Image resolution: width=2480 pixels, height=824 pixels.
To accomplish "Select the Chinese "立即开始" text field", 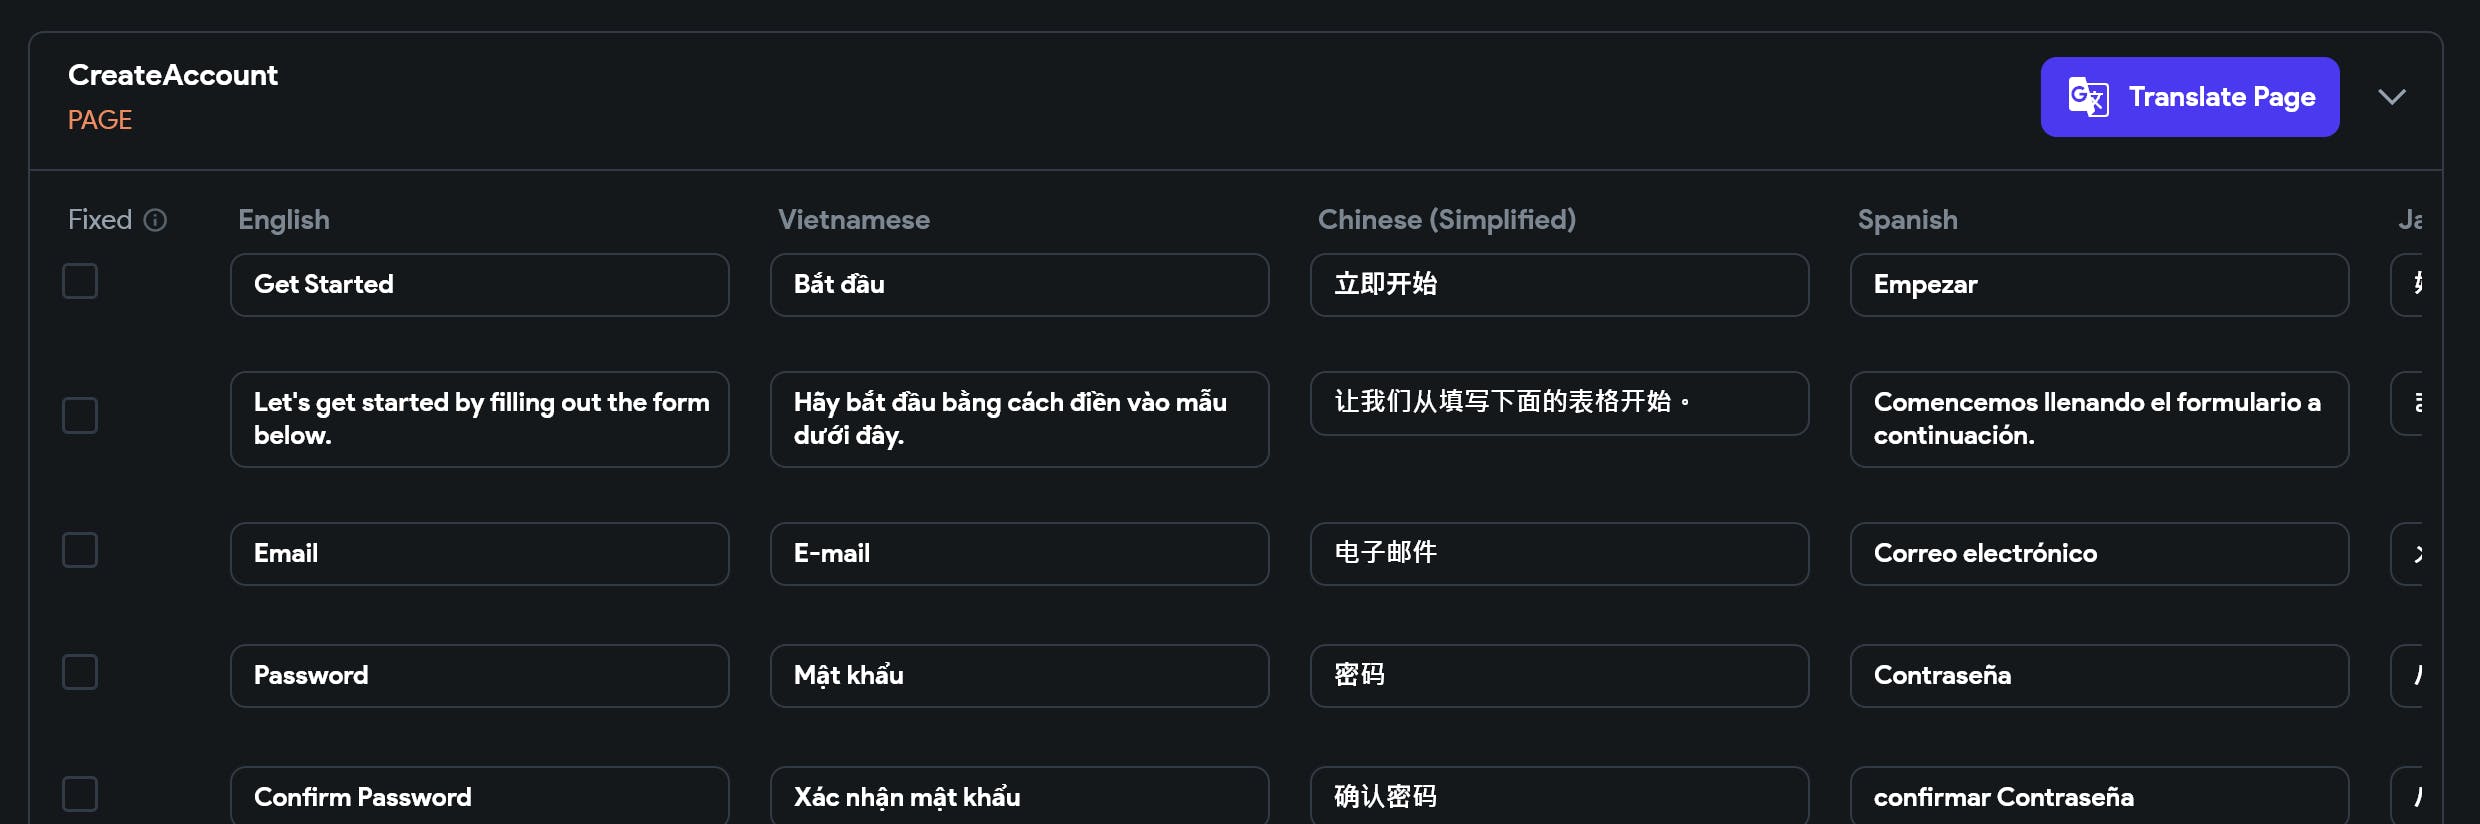I will [1559, 285].
